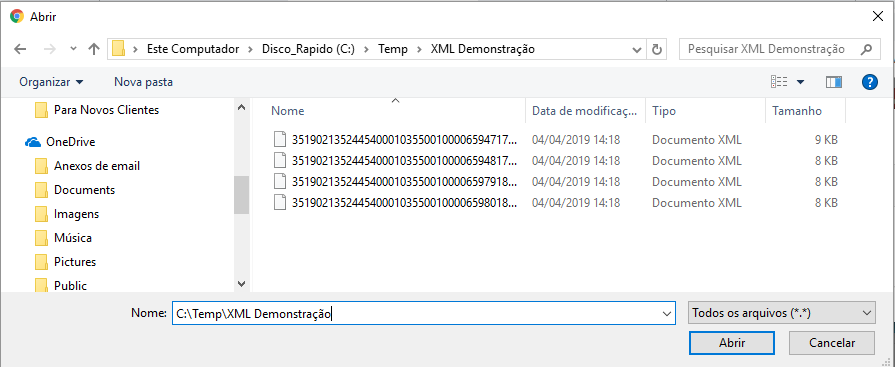Create a Nova pasta
The width and height of the screenshot is (895, 367).
coord(143,82)
